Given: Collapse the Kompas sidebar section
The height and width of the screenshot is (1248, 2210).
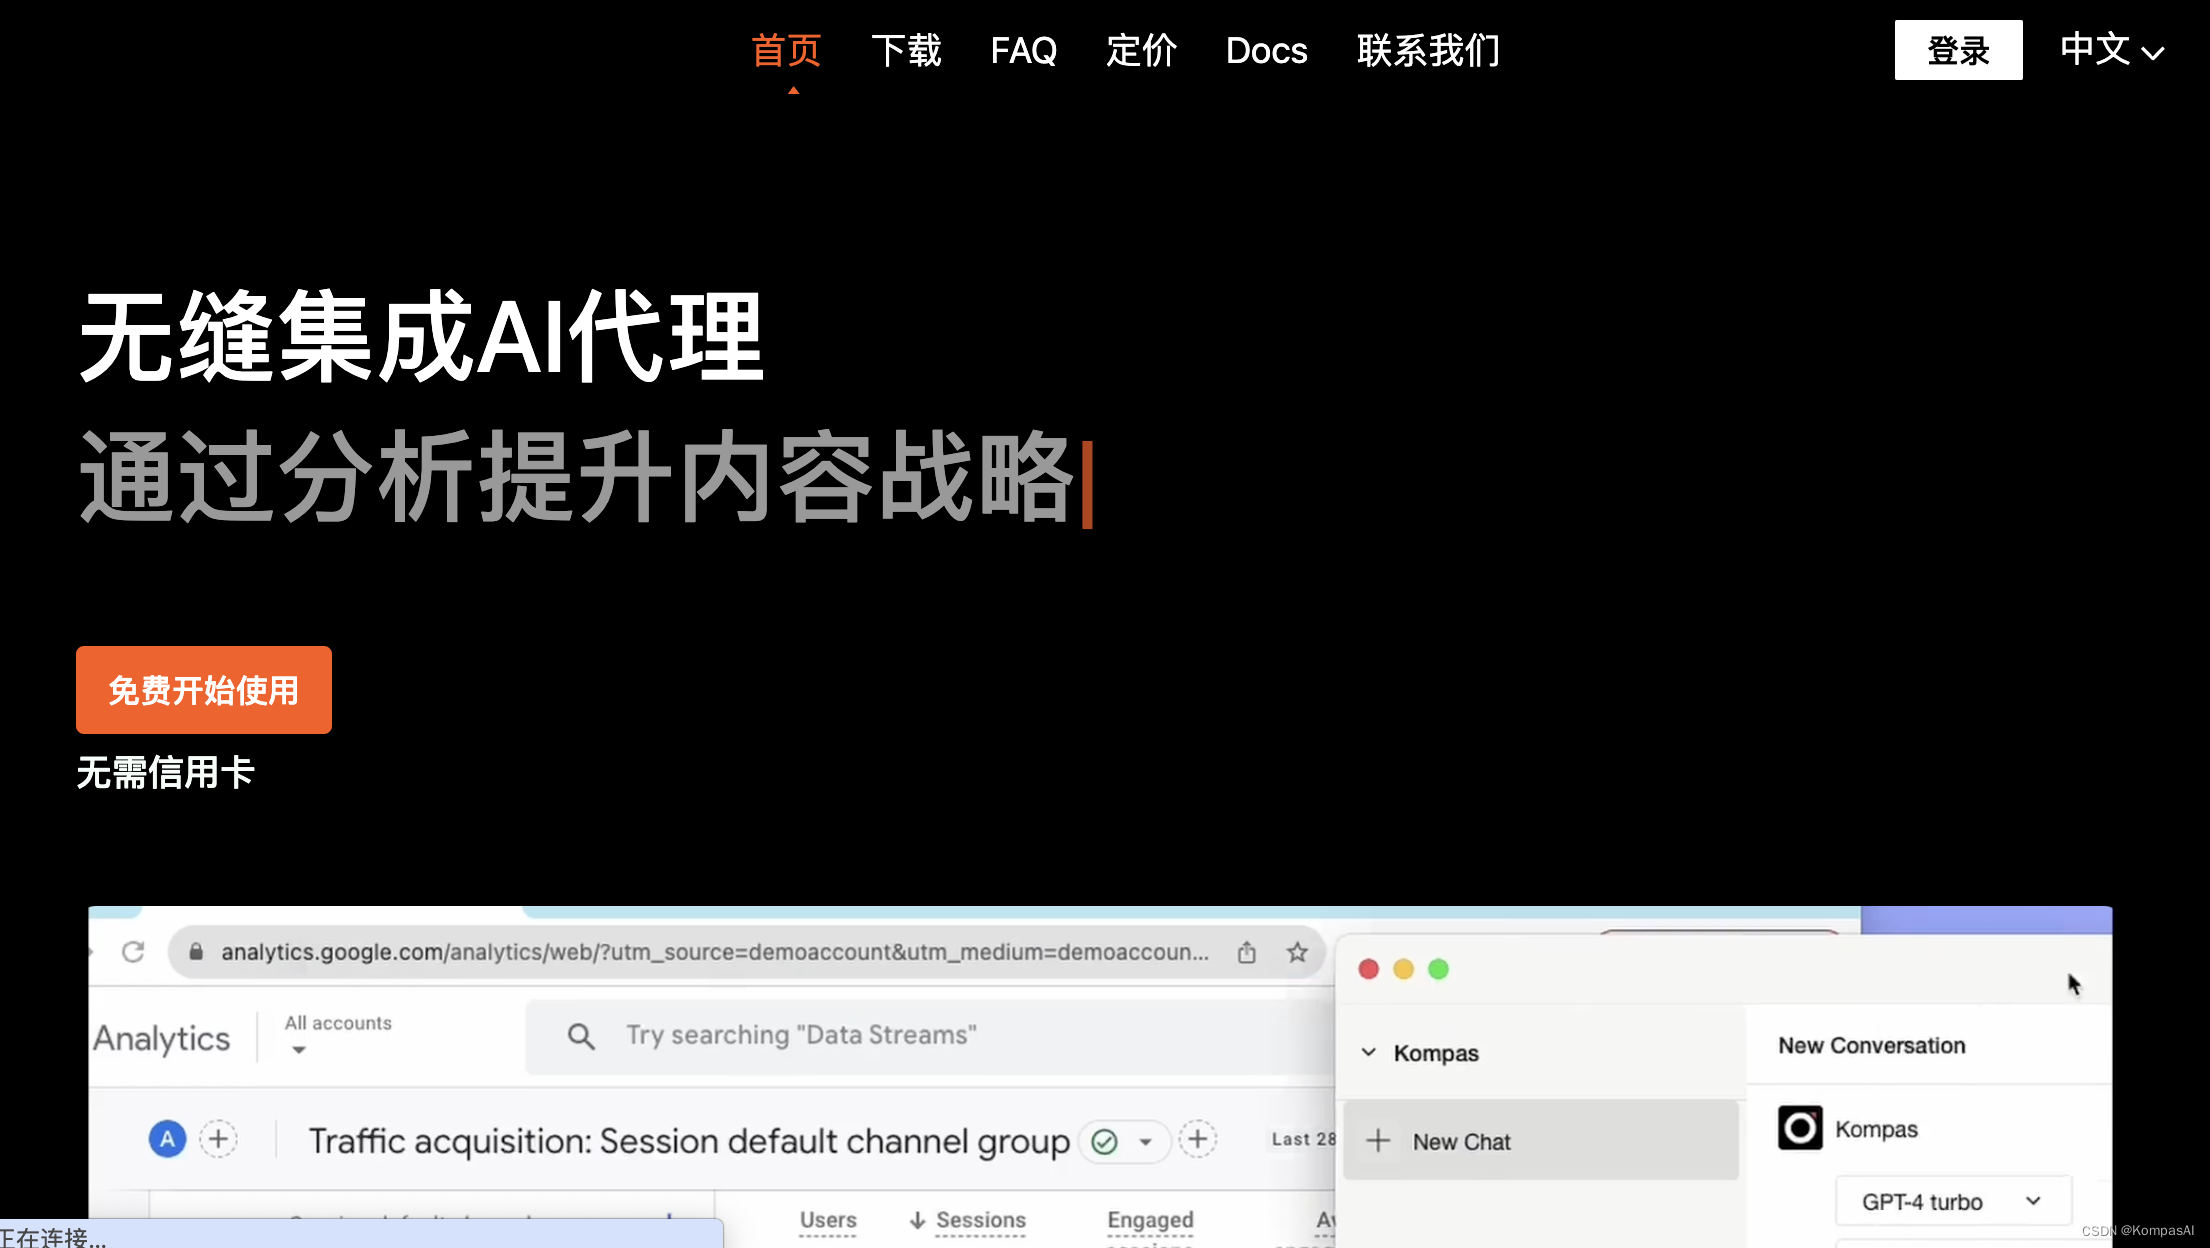Looking at the screenshot, I should point(1369,1052).
